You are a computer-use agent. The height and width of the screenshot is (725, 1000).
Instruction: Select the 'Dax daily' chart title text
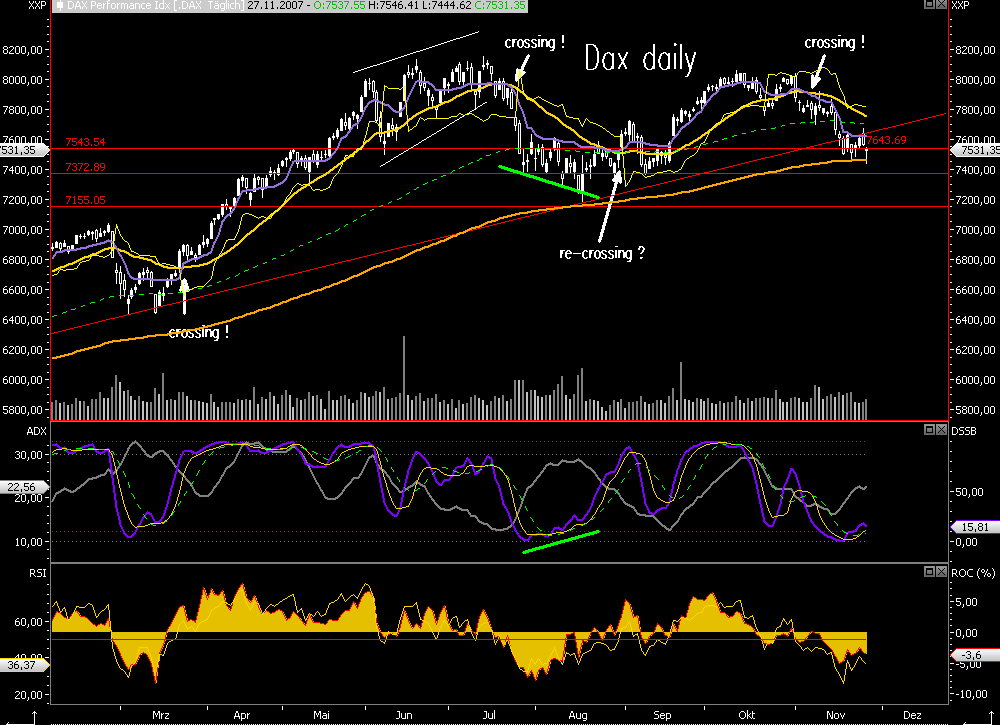(x=640, y=59)
